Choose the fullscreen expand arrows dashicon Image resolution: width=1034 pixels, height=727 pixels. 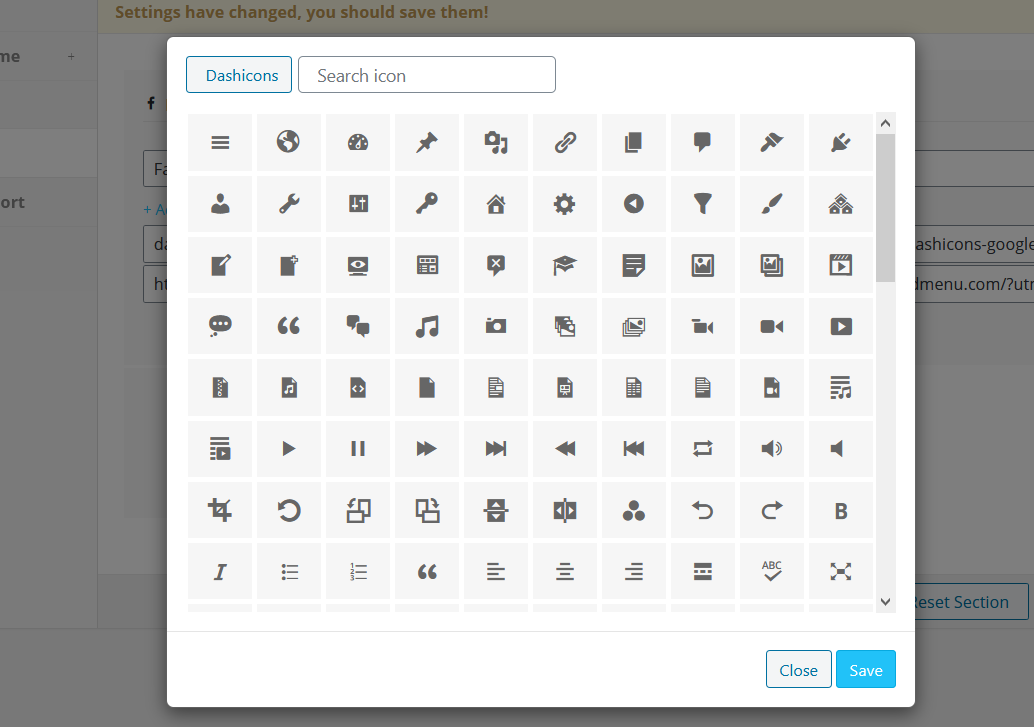(841, 571)
